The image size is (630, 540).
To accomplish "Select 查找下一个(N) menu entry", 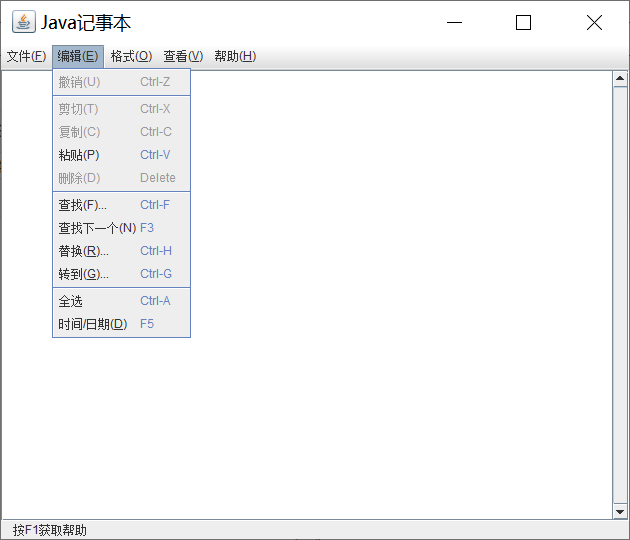I will [x=121, y=228].
